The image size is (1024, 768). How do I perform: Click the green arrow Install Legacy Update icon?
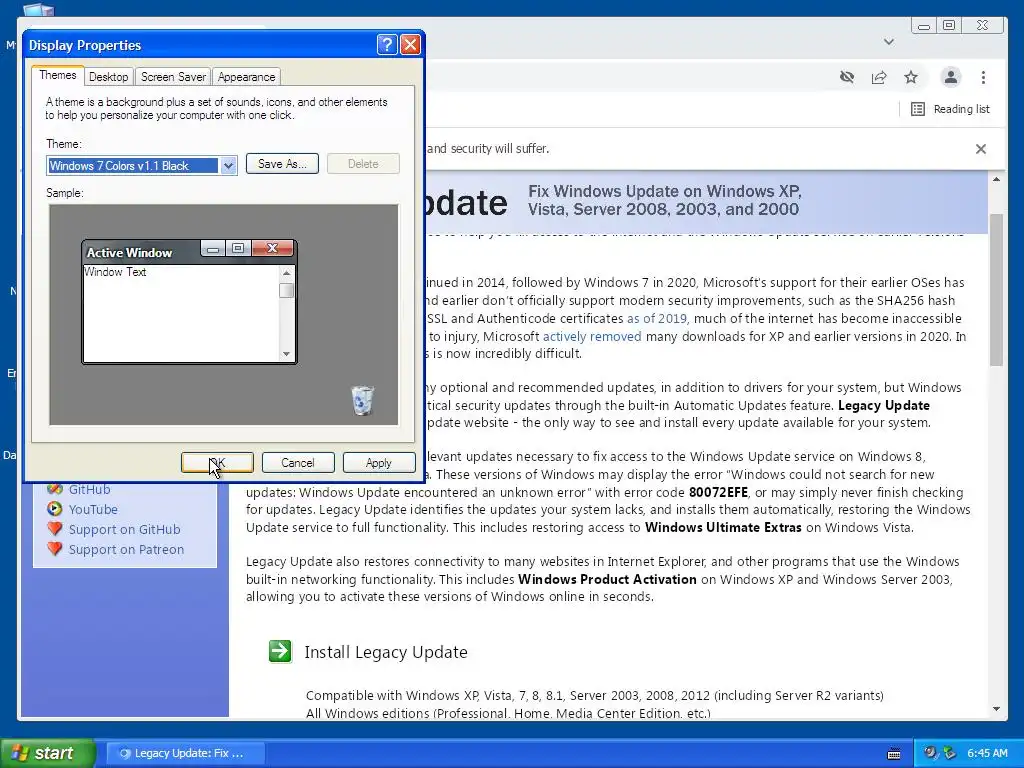tap(280, 651)
